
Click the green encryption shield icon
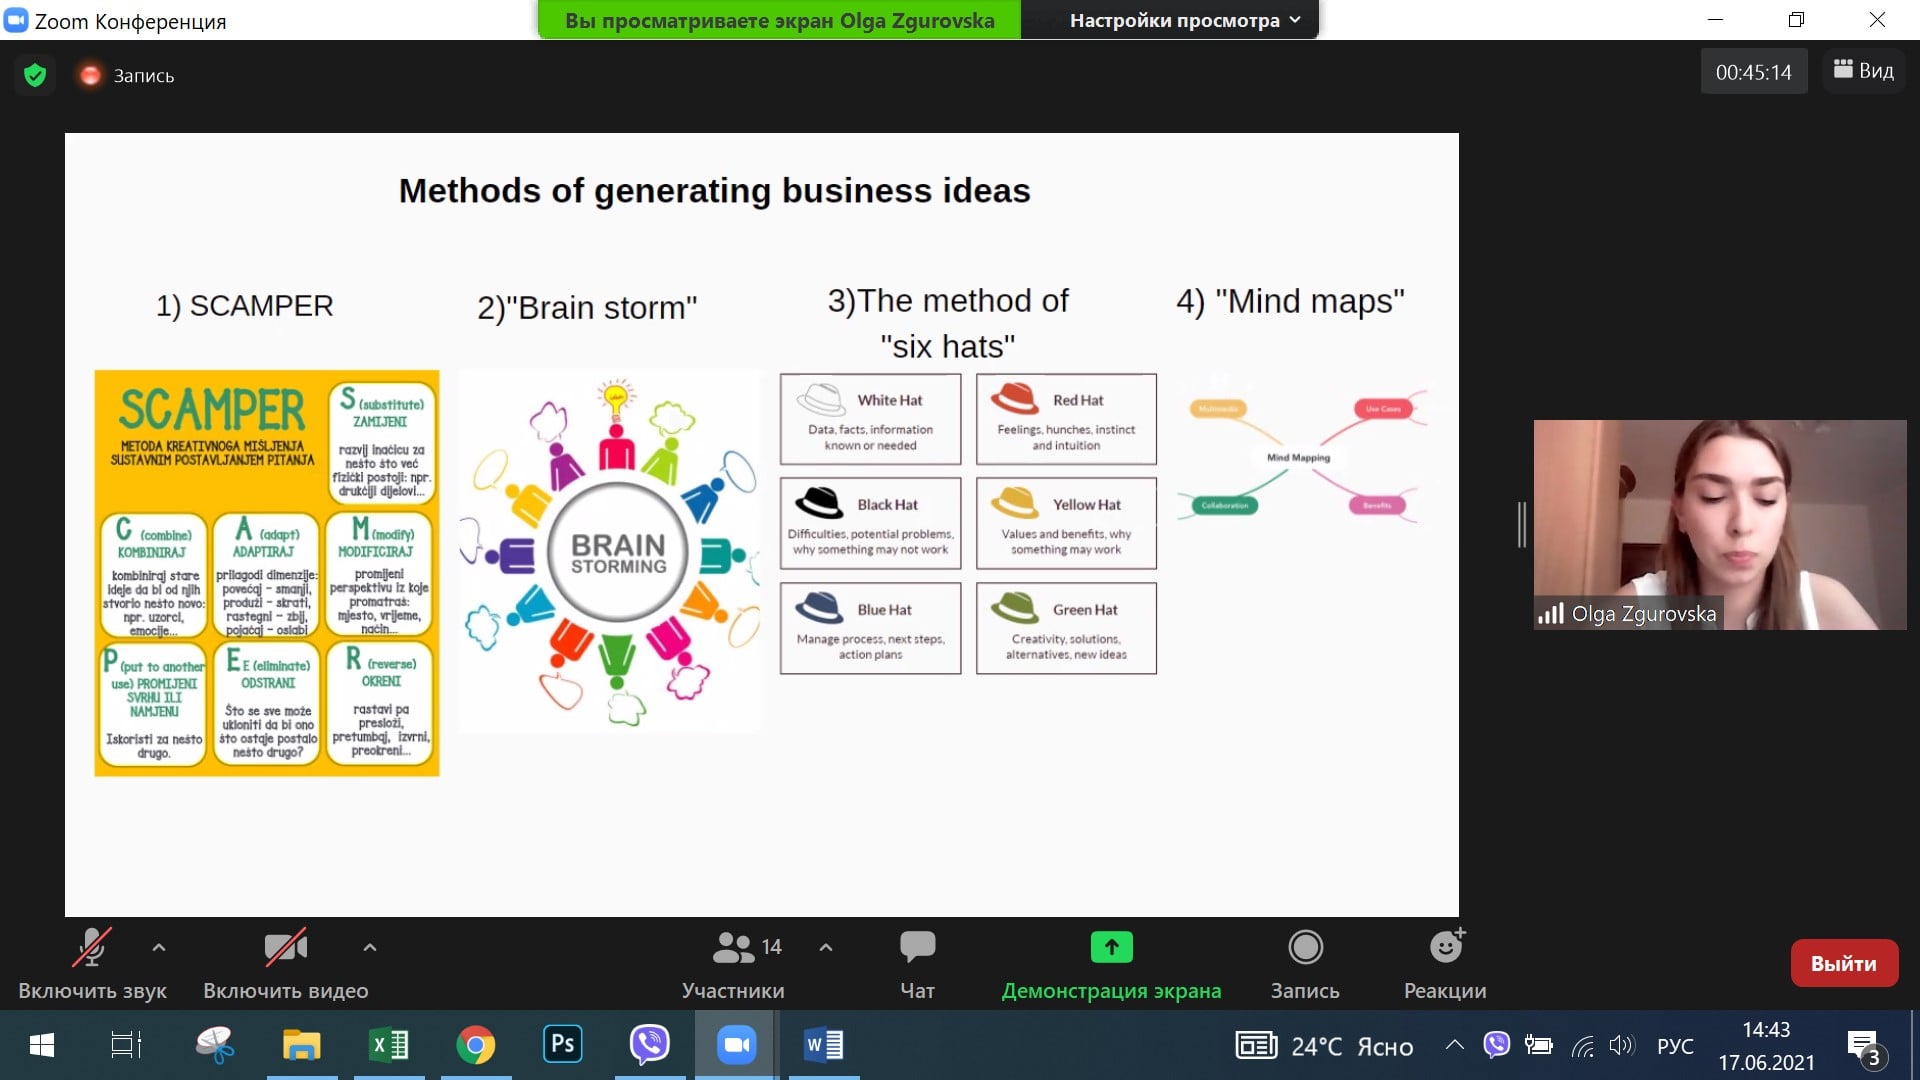(35, 75)
